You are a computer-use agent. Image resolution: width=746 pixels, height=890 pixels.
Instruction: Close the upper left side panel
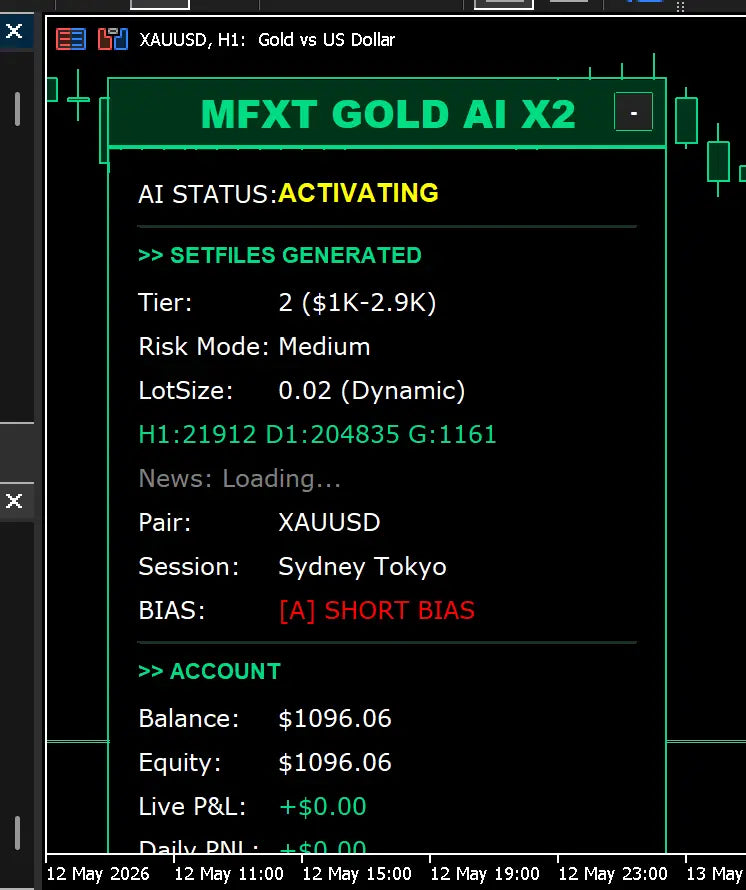[x=14, y=31]
